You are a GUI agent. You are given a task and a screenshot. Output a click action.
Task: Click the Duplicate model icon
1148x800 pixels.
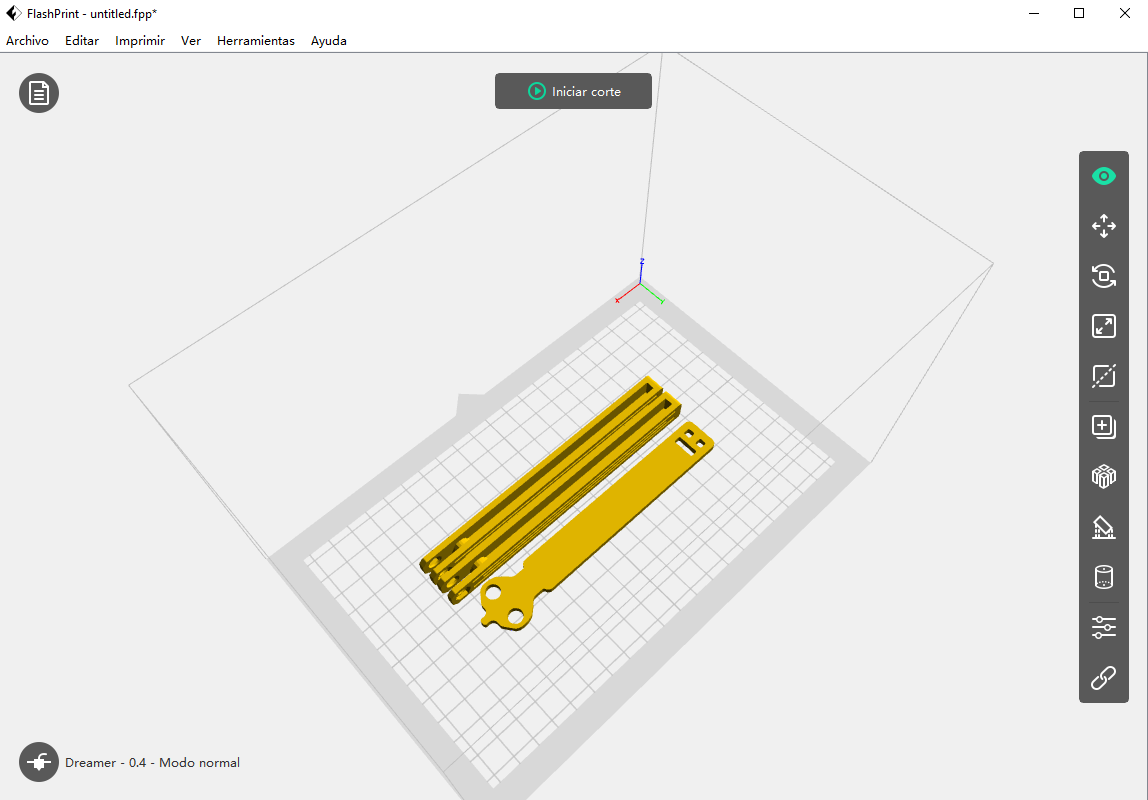click(x=1103, y=427)
